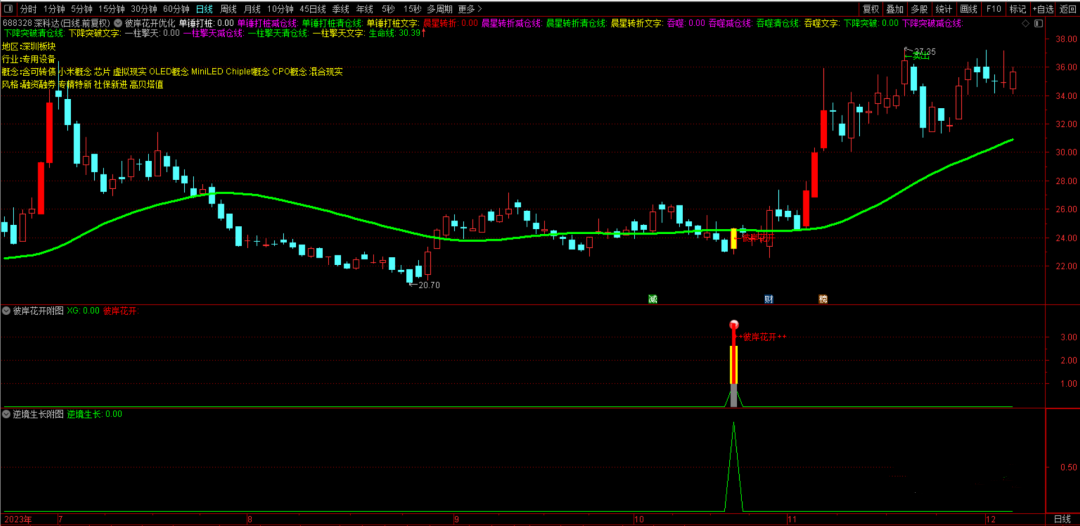This screenshot has width=1080, height=526.
Task: Click the 减 event marker on chart
Action: coord(652,298)
